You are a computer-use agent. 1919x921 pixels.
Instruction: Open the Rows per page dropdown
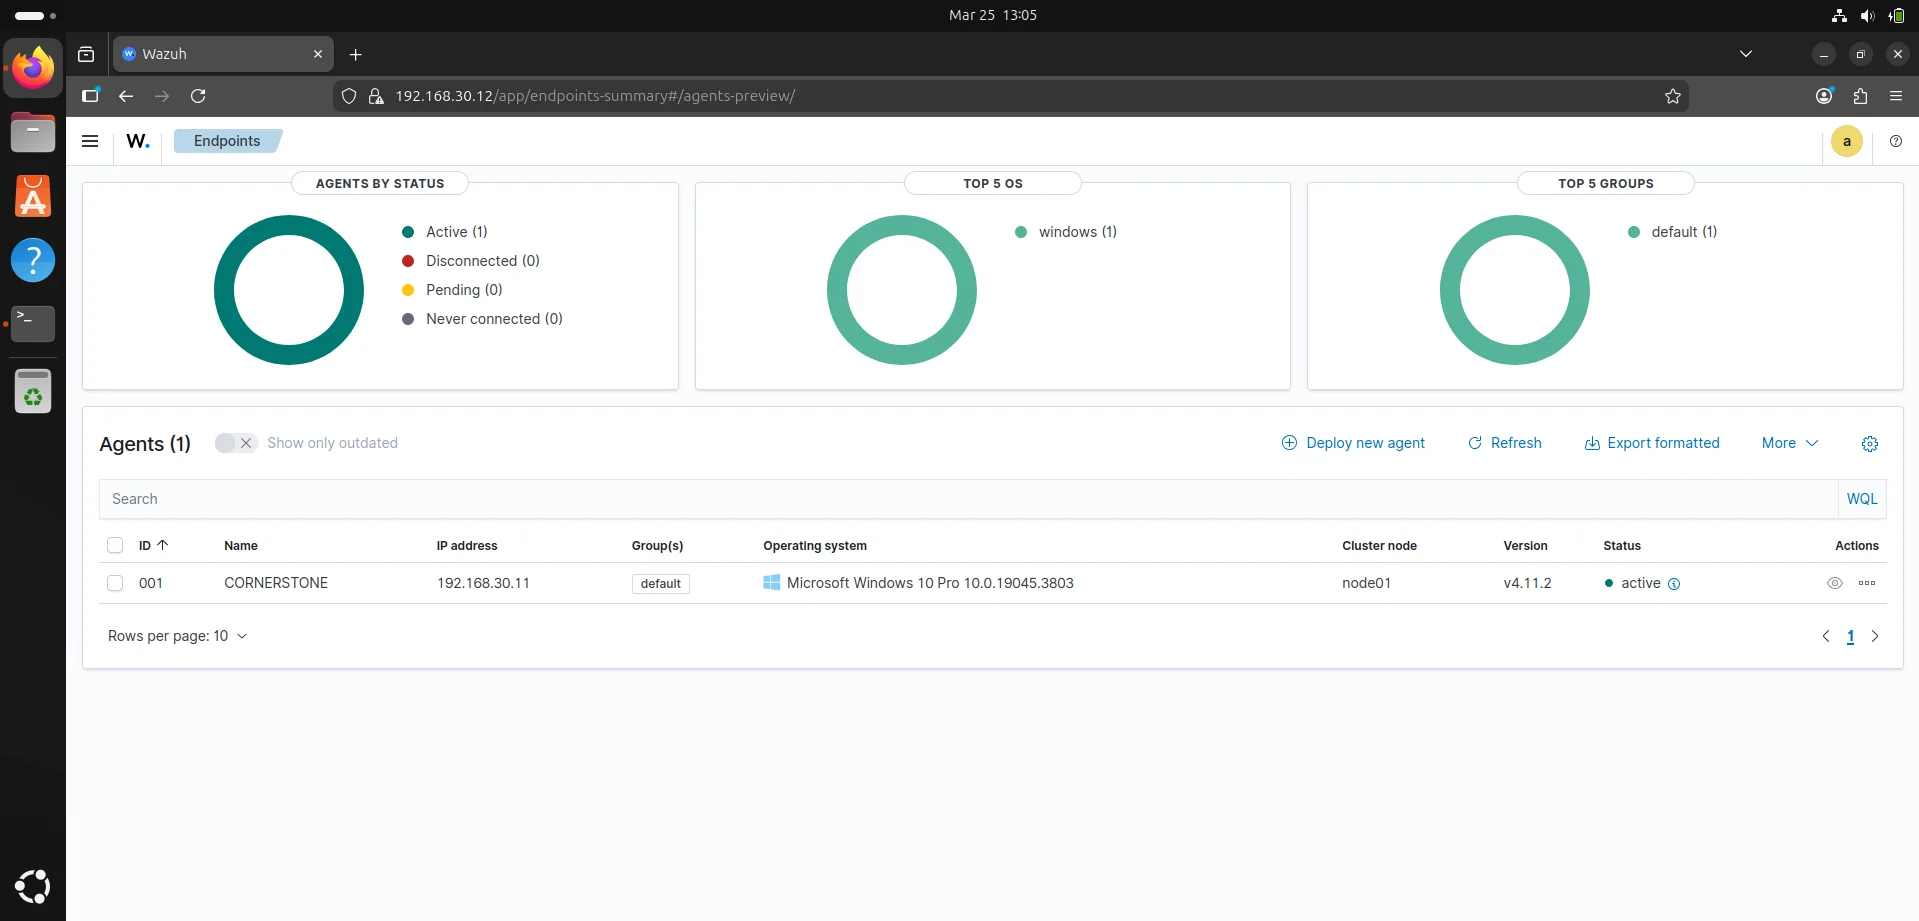[x=177, y=636]
